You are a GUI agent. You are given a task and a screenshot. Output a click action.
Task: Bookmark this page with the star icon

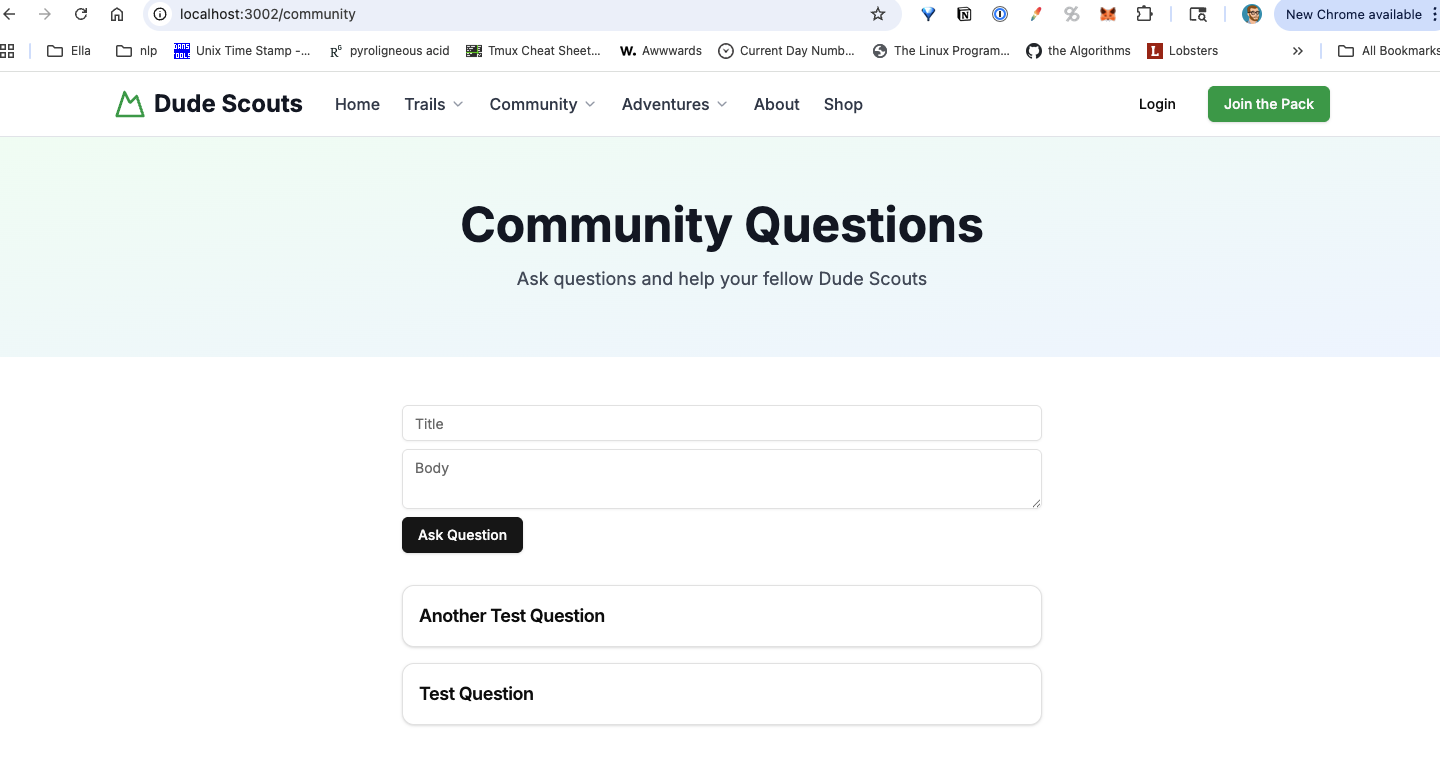pyautogui.click(x=878, y=14)
